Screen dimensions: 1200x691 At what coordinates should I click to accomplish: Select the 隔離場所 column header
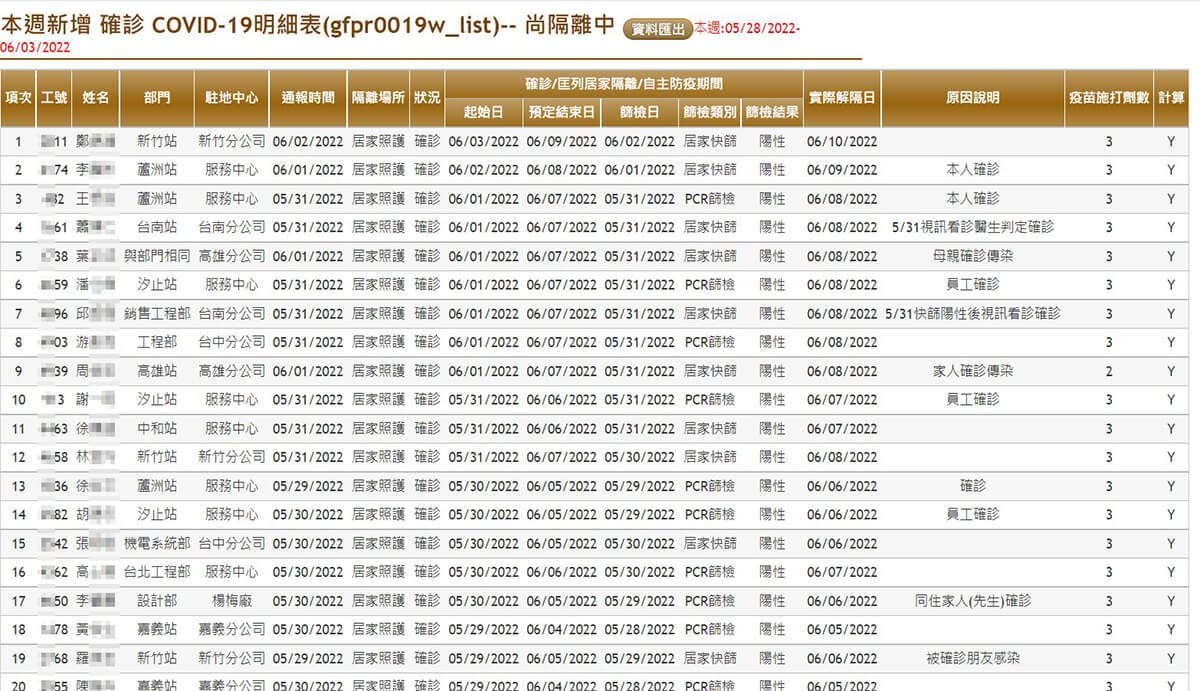pos(378,98)
